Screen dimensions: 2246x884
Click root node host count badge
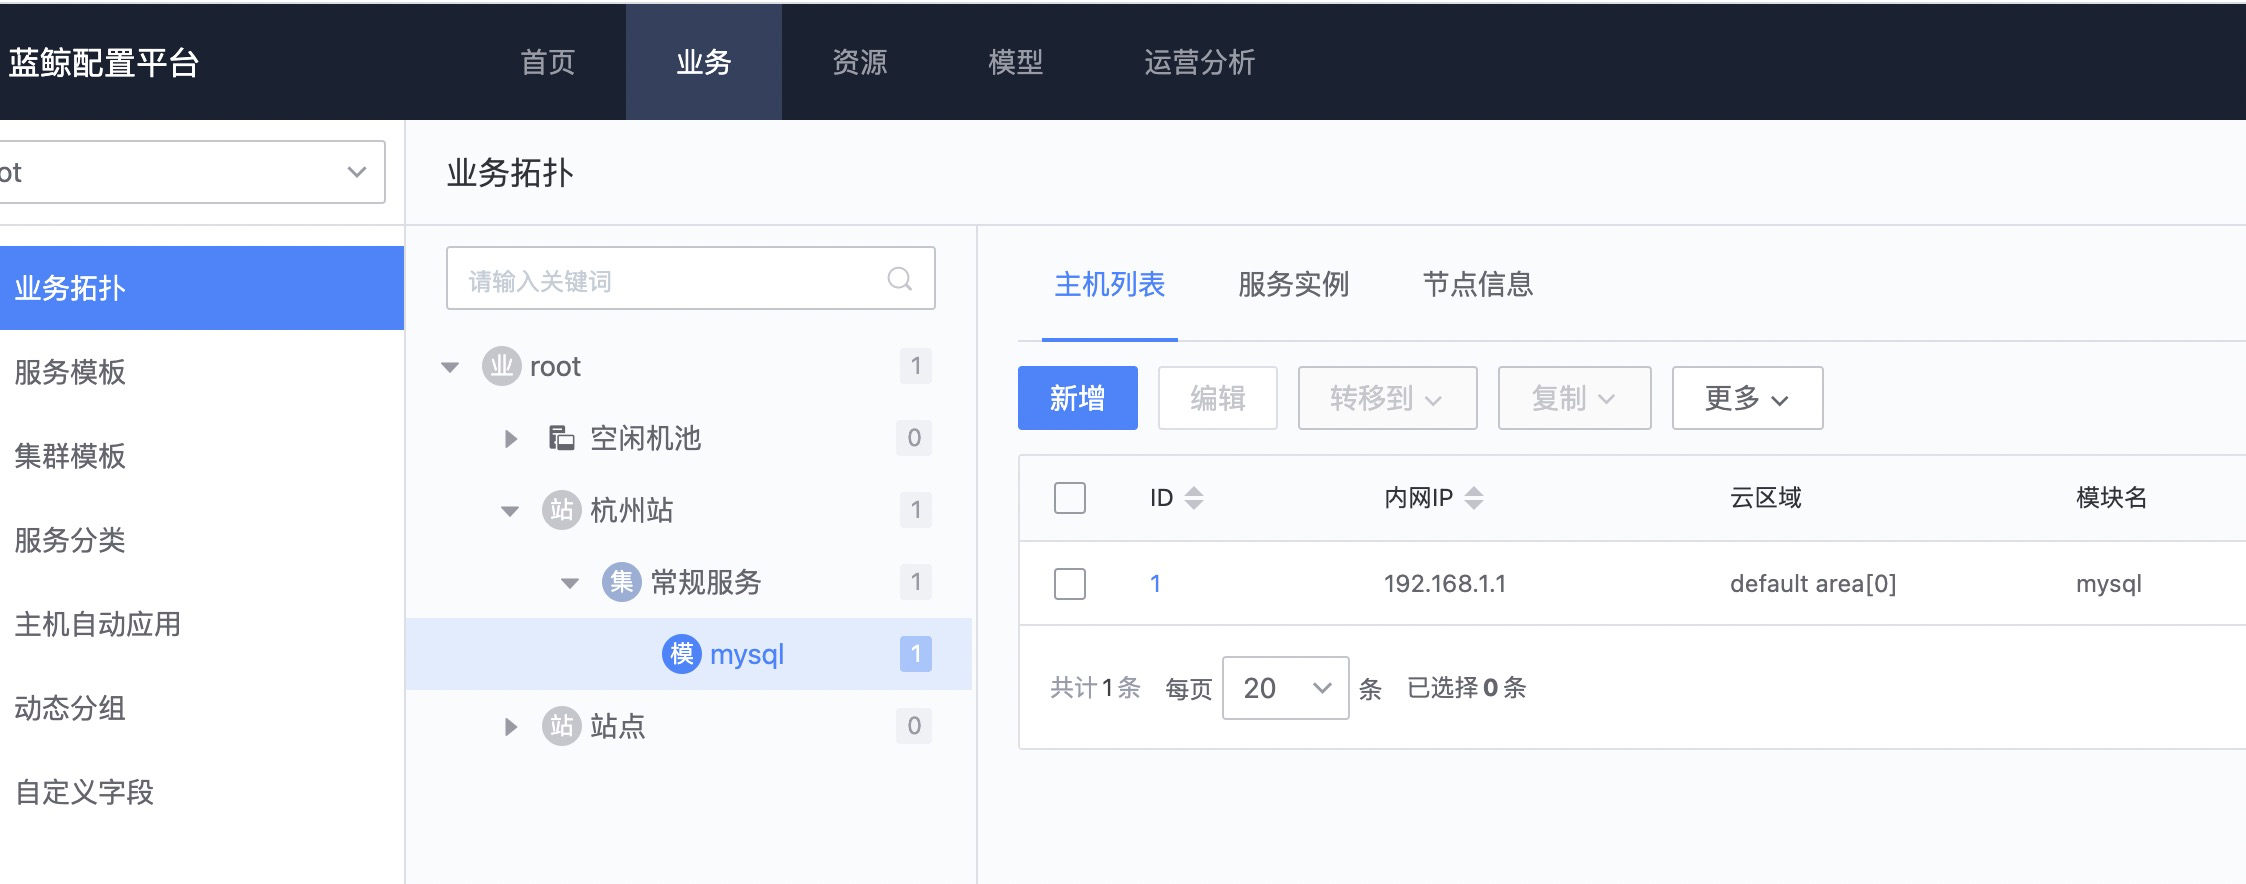point(915,366)
